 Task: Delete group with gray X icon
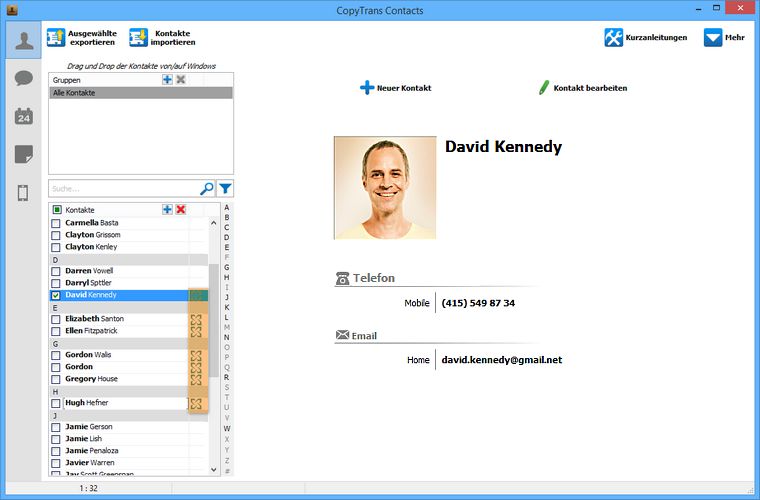click(181, 79)
